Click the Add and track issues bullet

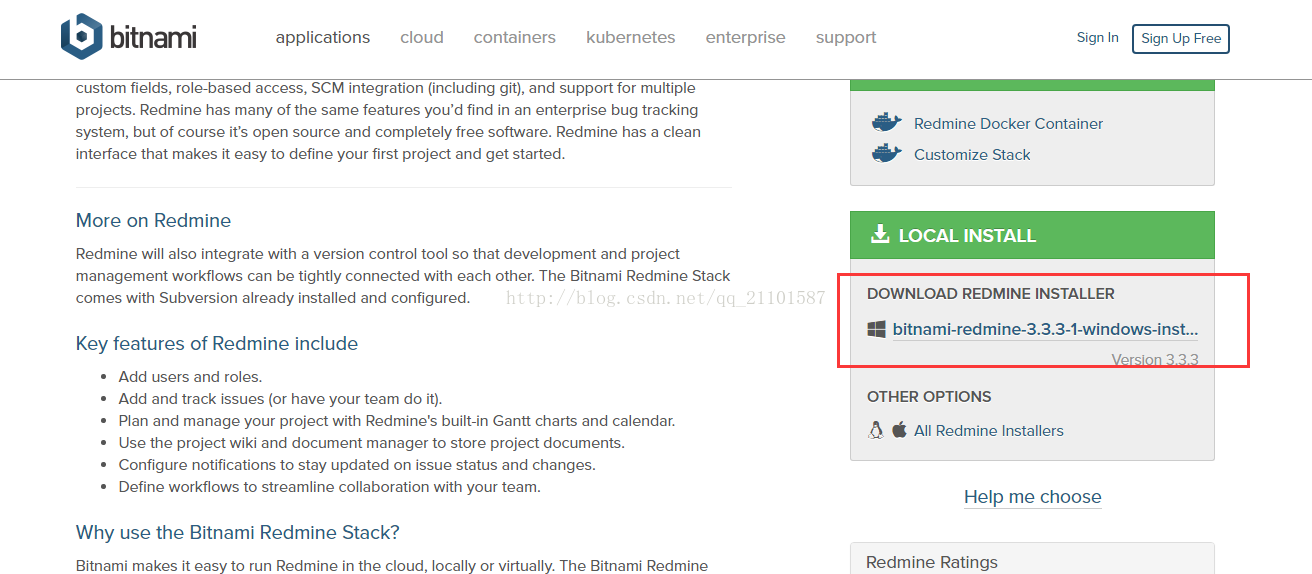[280, 399]
